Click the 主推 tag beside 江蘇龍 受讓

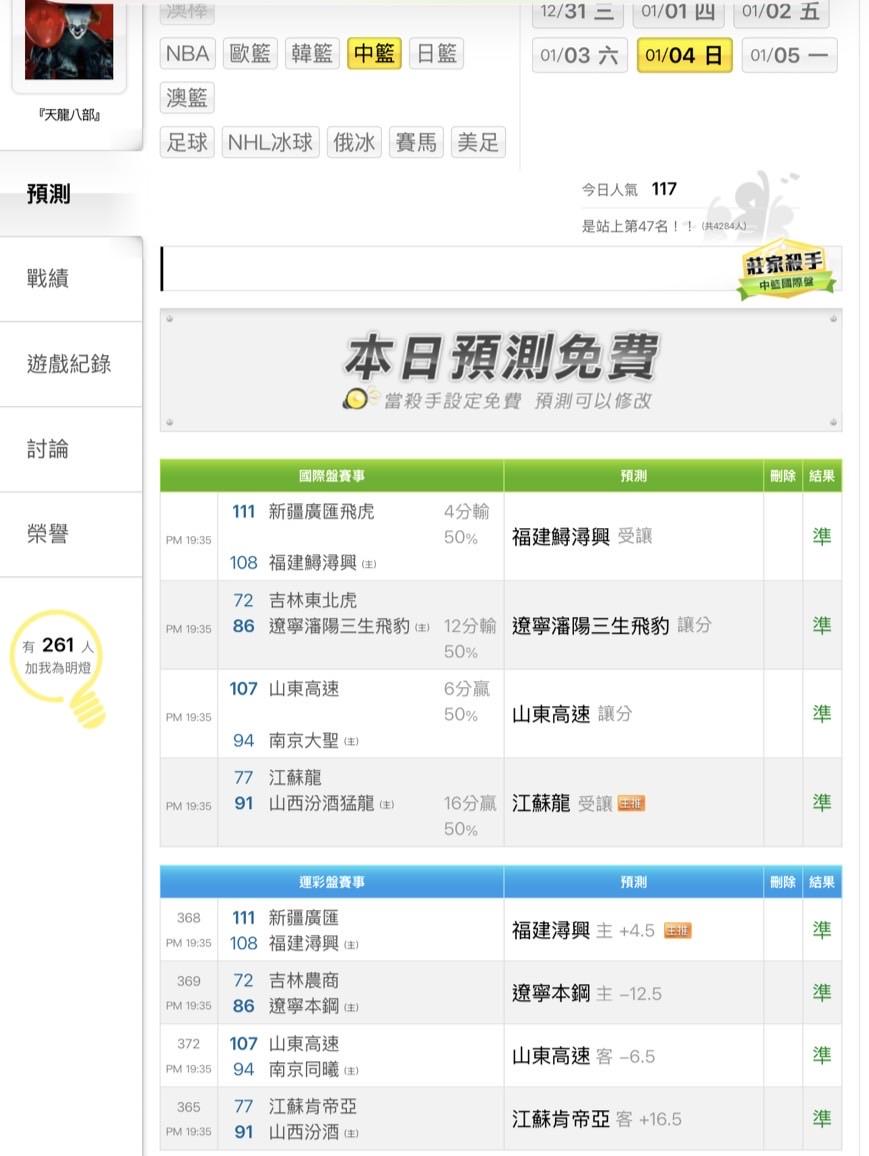[x=632, y=804]
